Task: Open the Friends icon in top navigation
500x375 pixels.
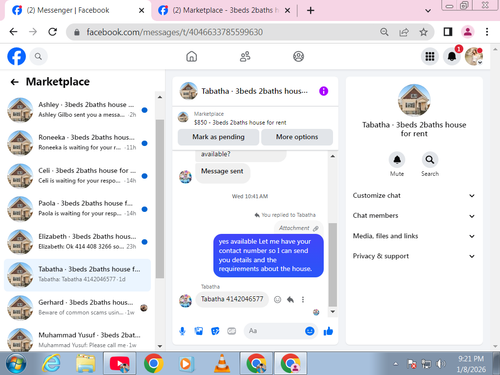Action: click(x=245, y=56)
